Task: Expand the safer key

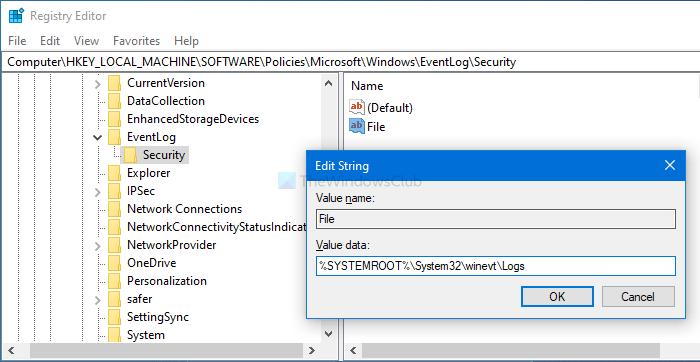Action: point(98,300)
